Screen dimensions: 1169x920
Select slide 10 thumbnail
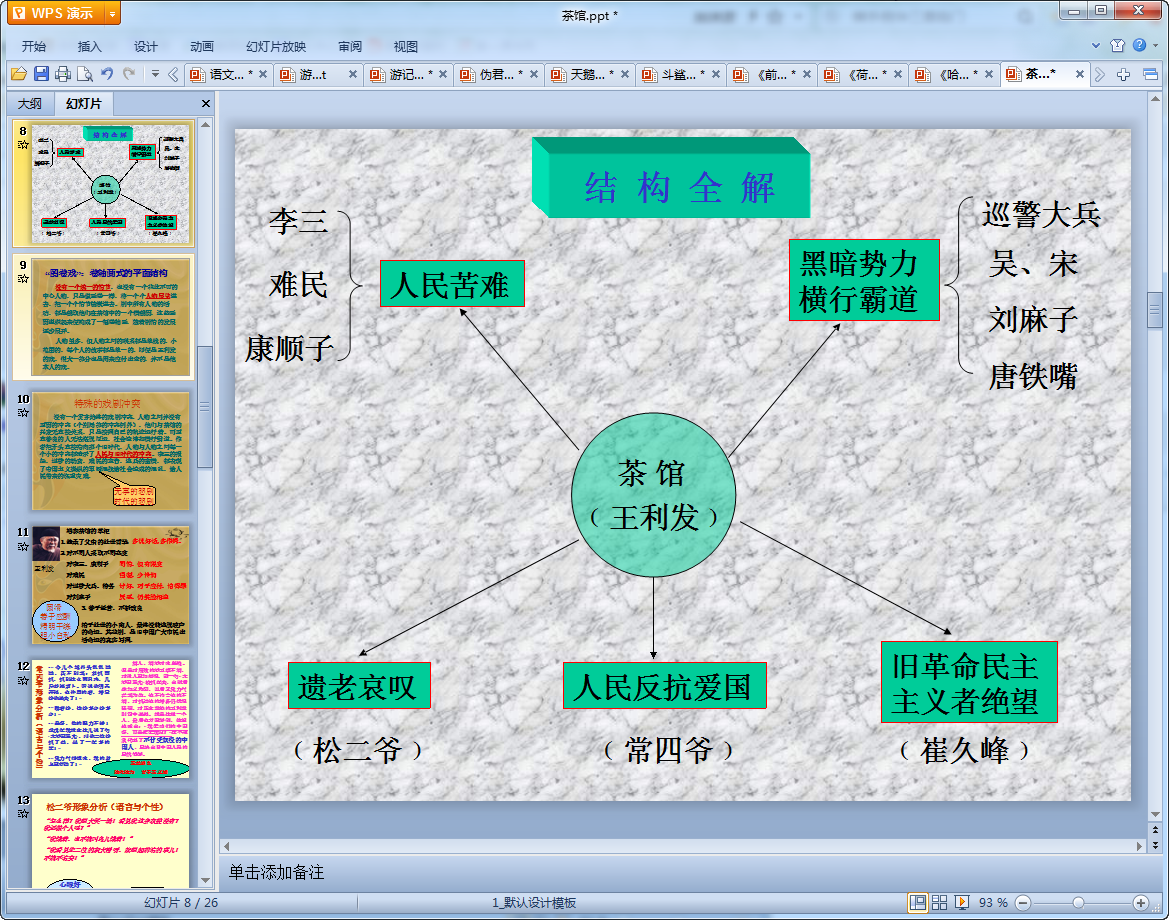[110, 451]
